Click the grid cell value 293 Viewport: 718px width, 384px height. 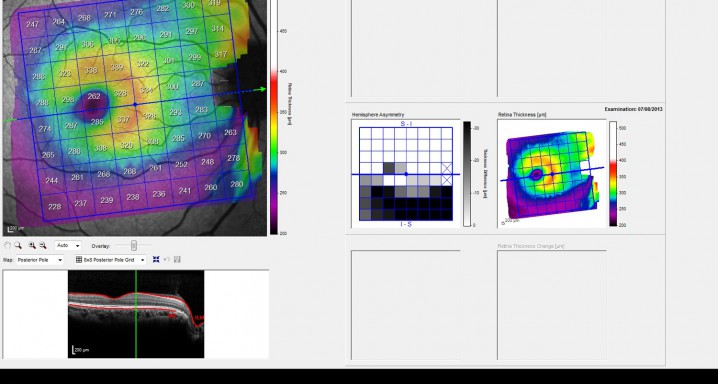coord(175,112)
